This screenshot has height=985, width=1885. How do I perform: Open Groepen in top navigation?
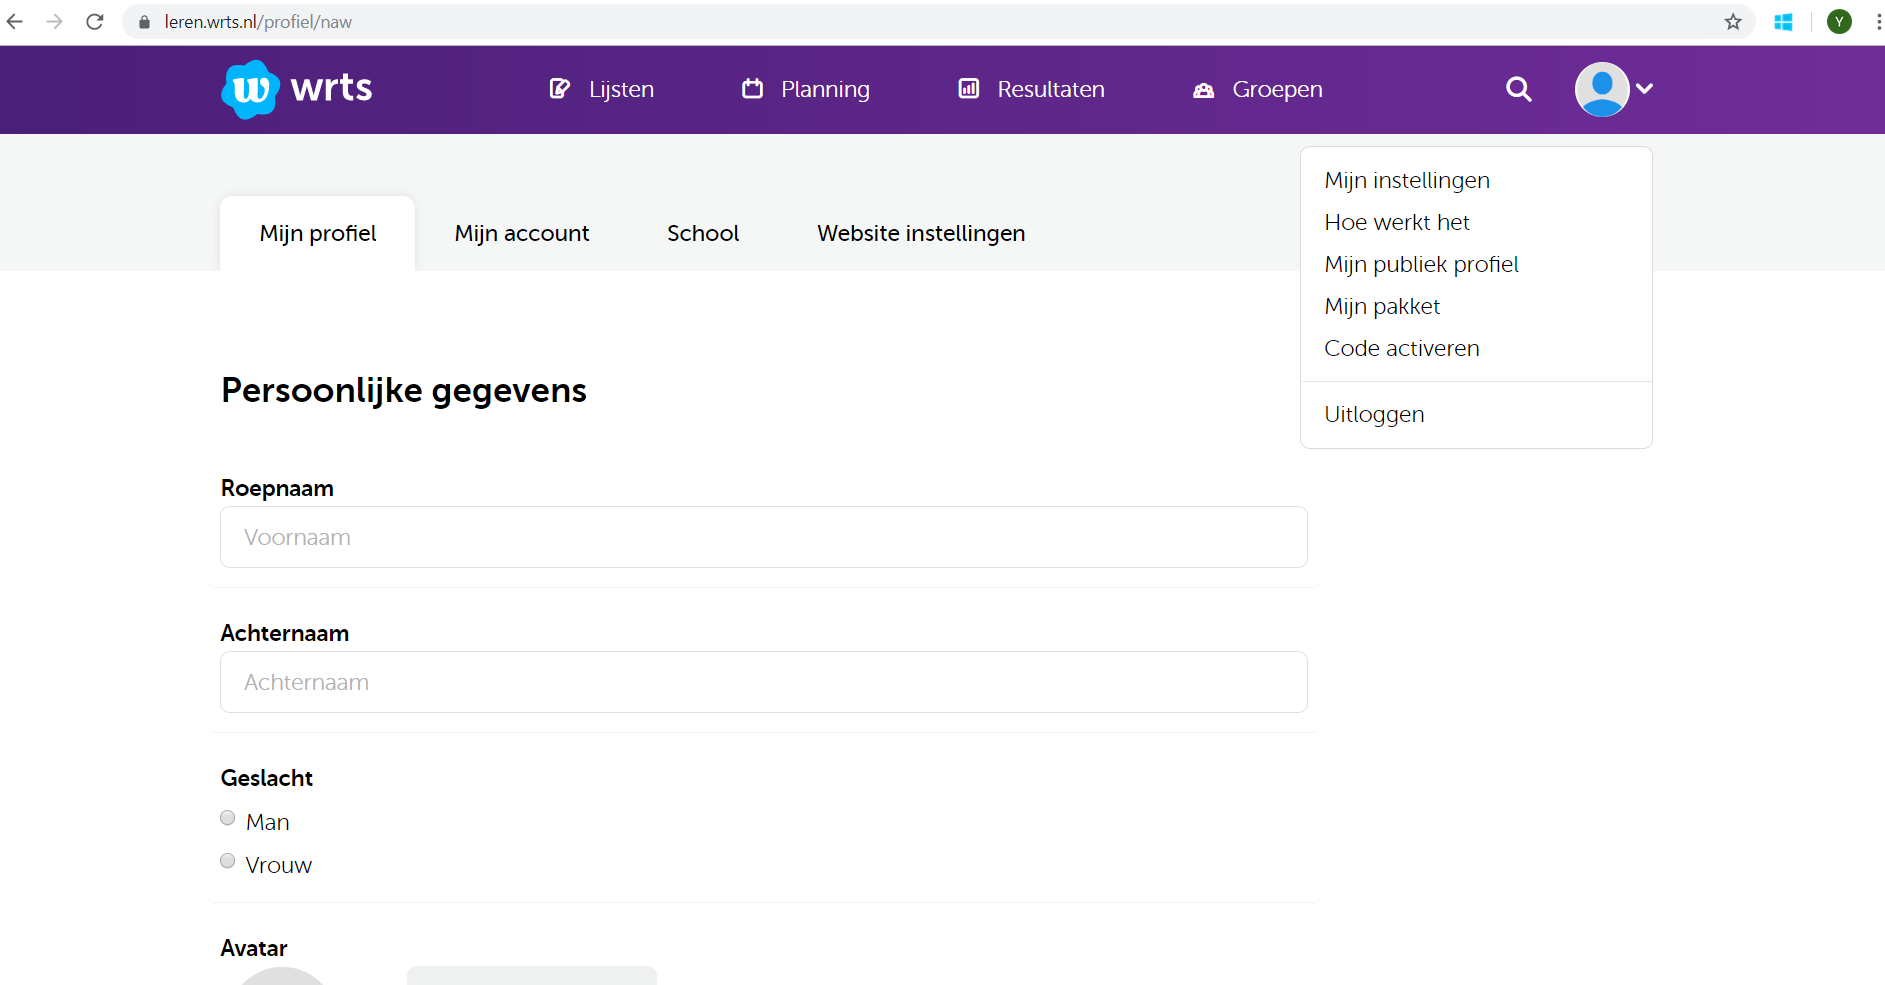pos(1277,89)
